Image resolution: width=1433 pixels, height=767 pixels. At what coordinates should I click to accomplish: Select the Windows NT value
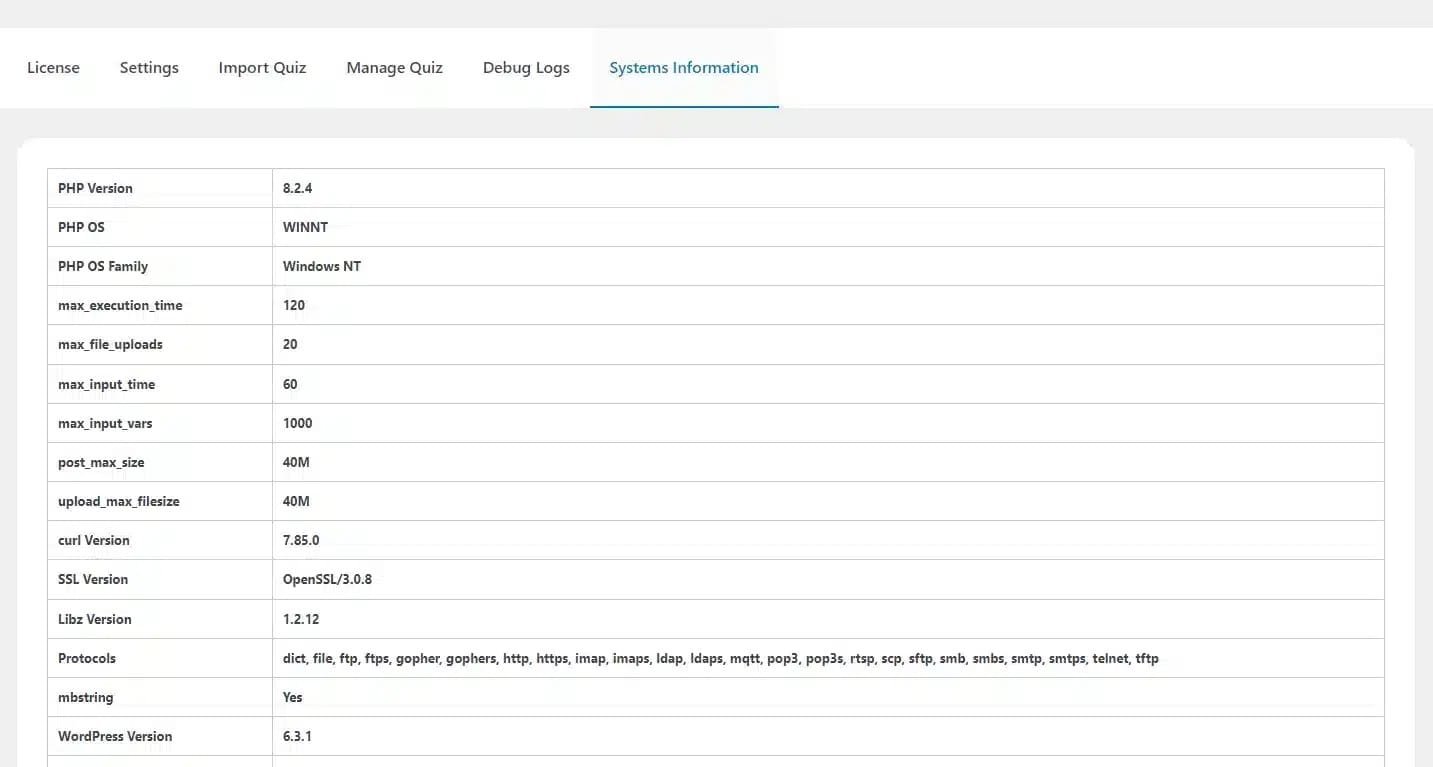(322, 266)
